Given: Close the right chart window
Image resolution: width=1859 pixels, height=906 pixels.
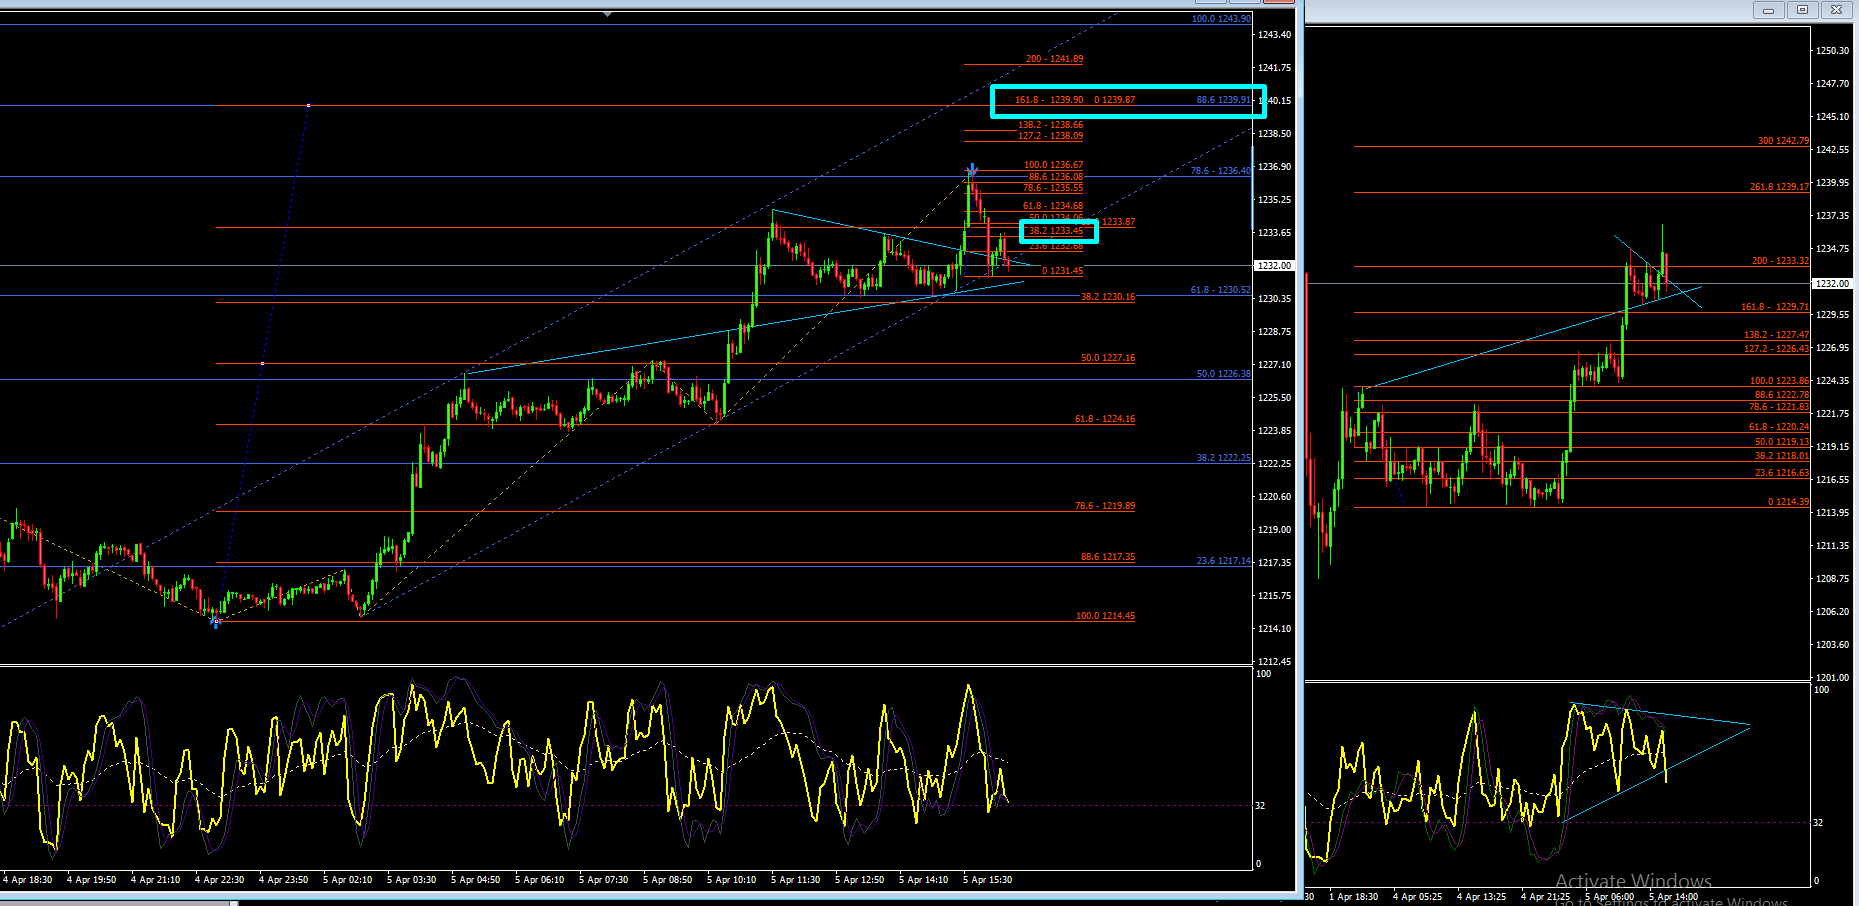Looking at the screenshot, I should click(x=1836, y=10).
